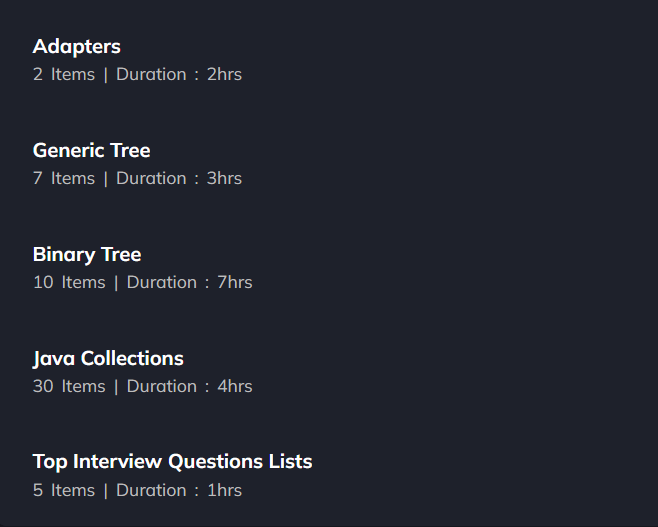Click the Binary Tree 10 Items count
The height and width of the screenshot is (527, 658).
point(69,282)
